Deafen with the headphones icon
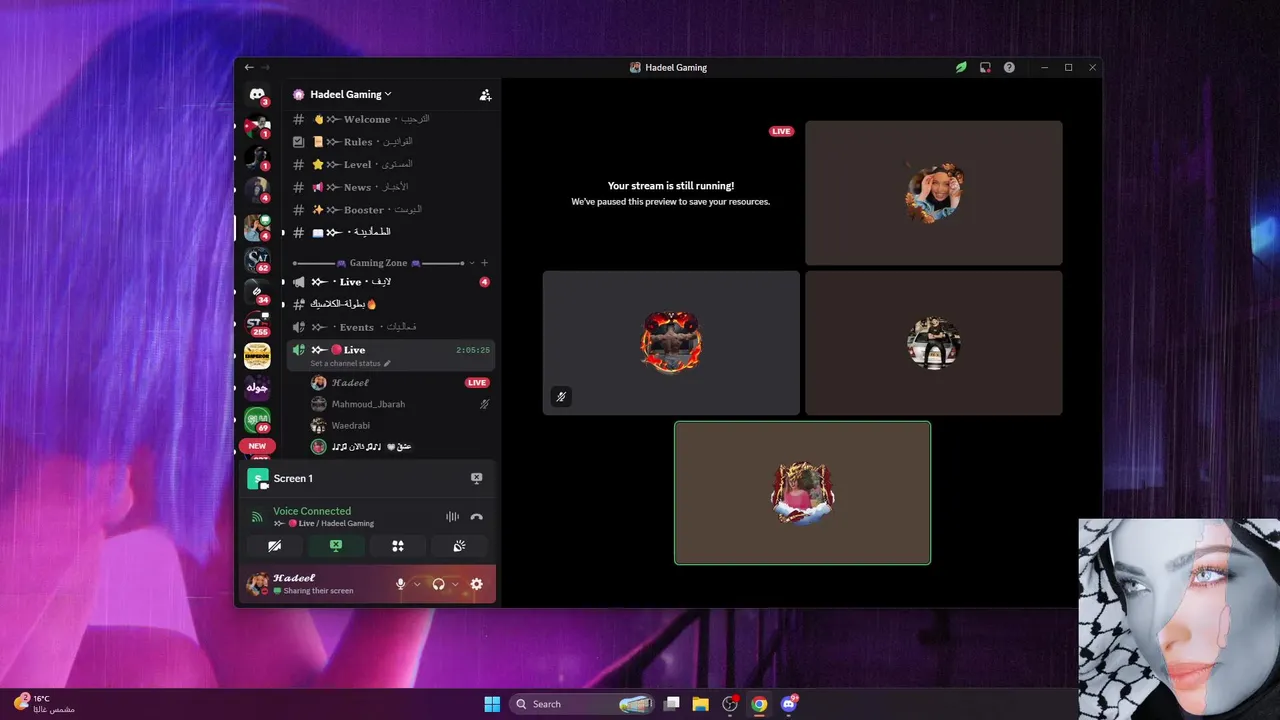The width and height of the screenshot is (1280, 720). 438,584
